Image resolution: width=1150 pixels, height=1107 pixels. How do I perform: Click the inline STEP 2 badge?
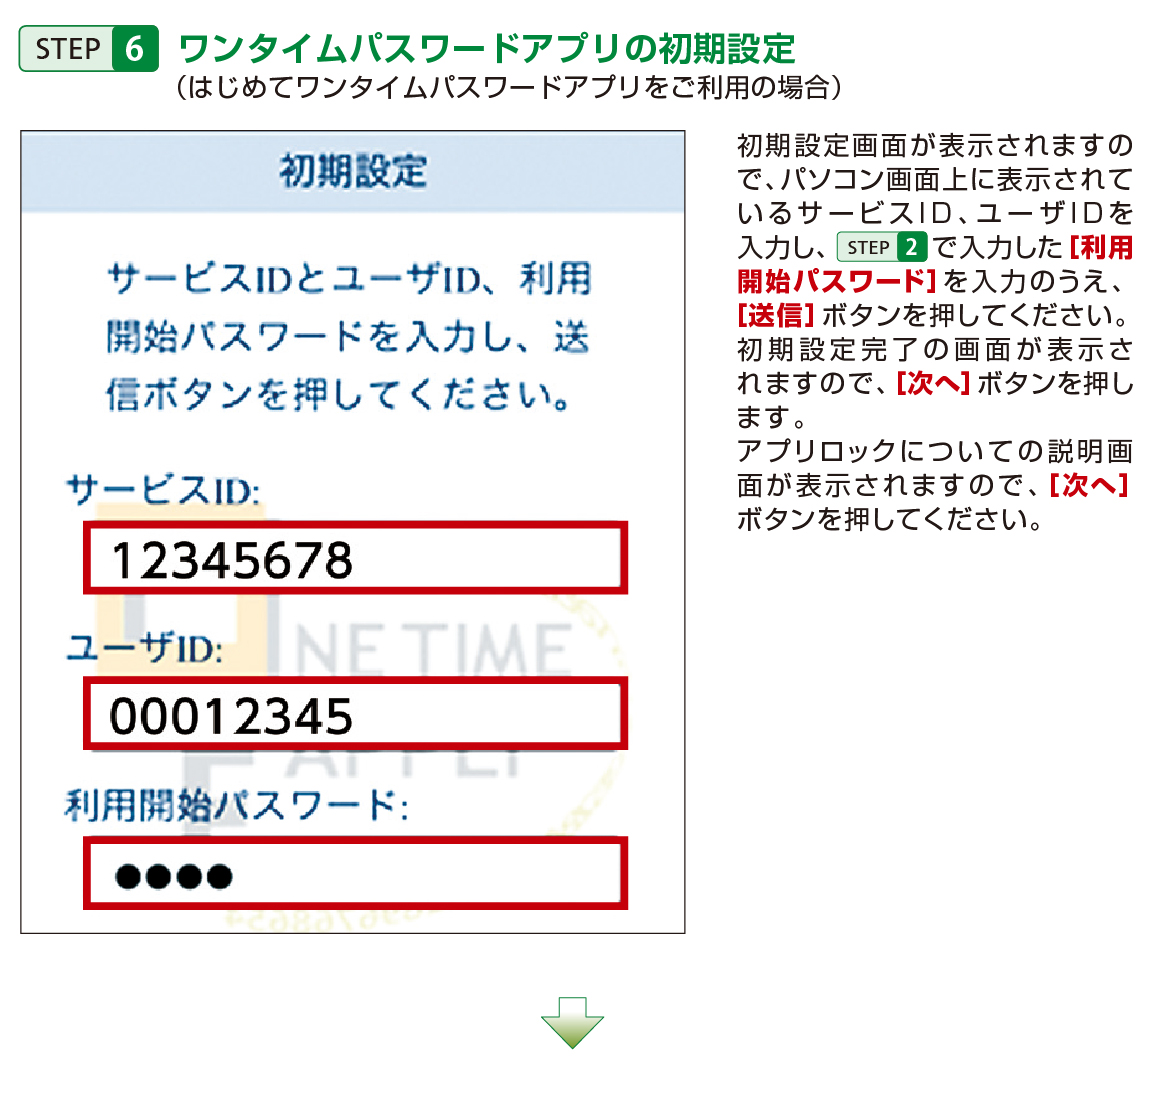881,247
